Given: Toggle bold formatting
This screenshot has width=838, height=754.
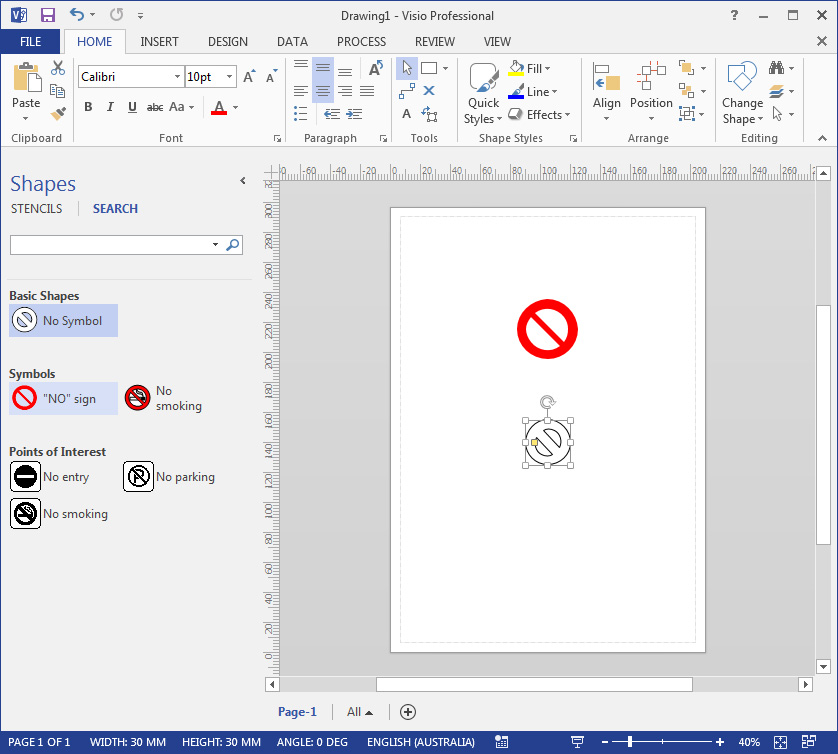Looking at the screenshot, I should tap(88, 107).
